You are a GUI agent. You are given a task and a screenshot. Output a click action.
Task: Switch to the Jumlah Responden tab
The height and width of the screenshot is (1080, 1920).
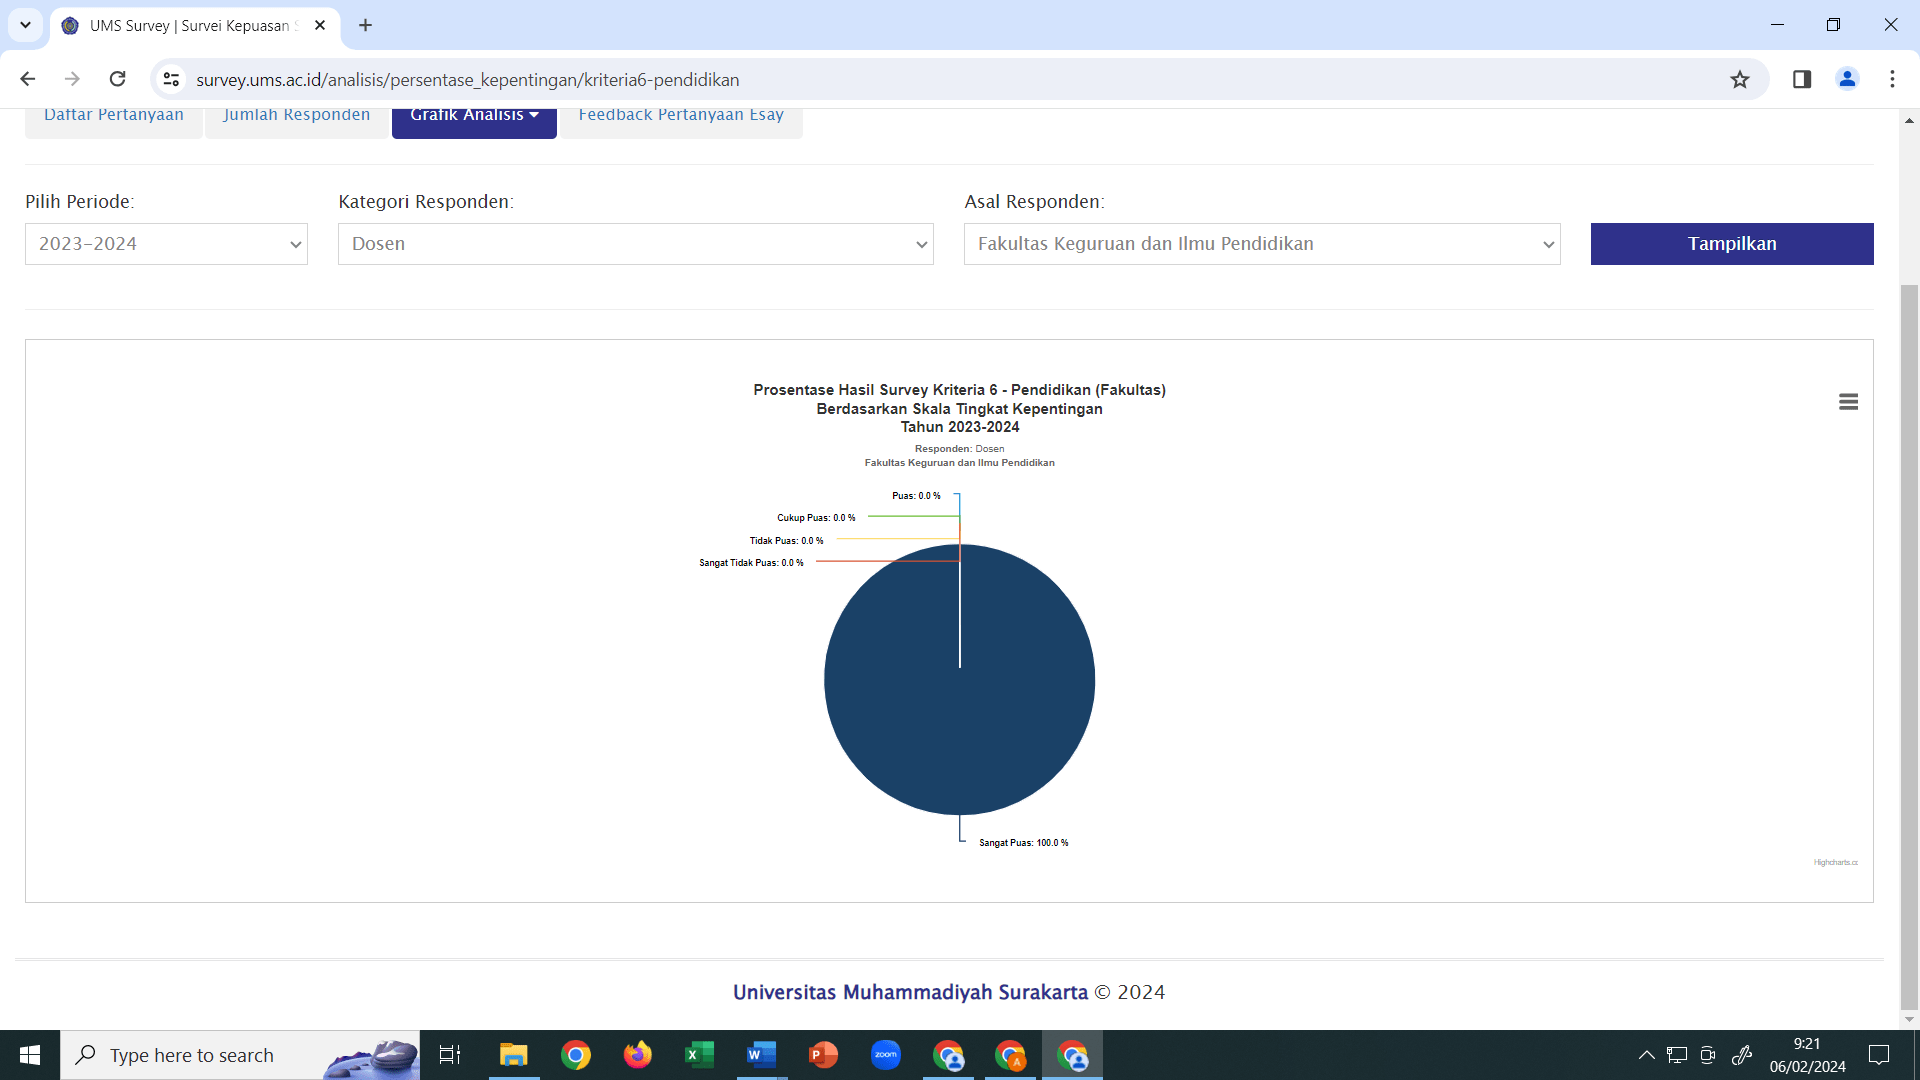pos(297,118)
